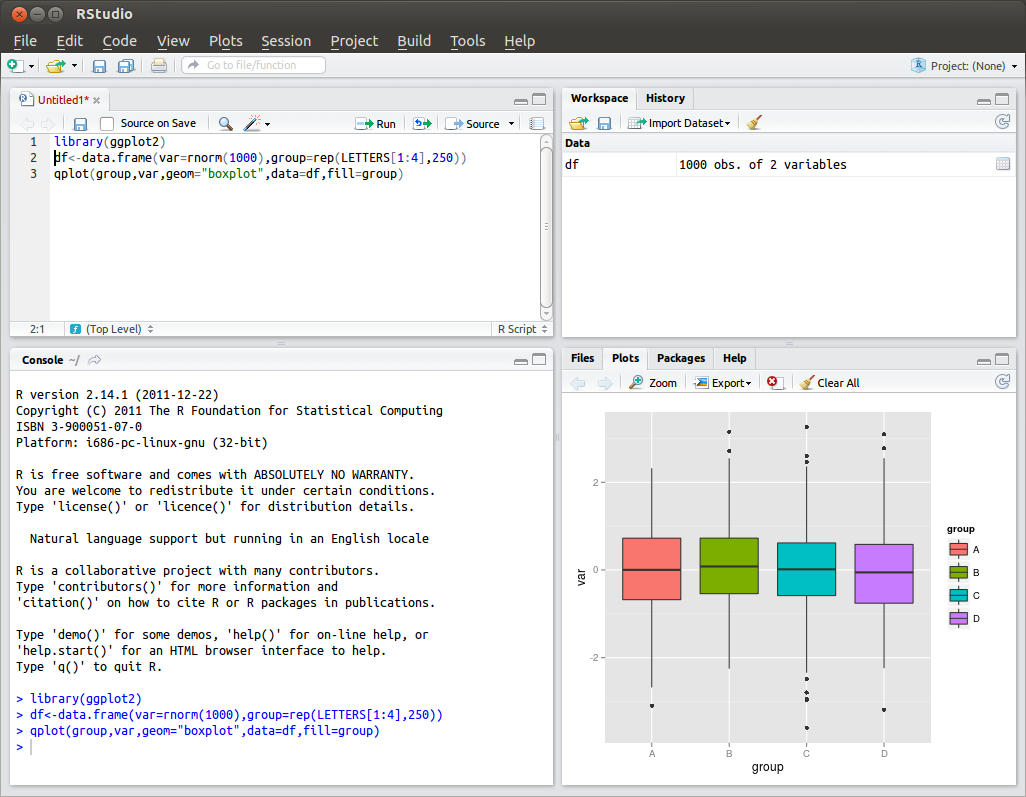Click the Print icon in the main toolbar
The height and width of the screenshot is (797, 1026).
[x=159, y=65]
